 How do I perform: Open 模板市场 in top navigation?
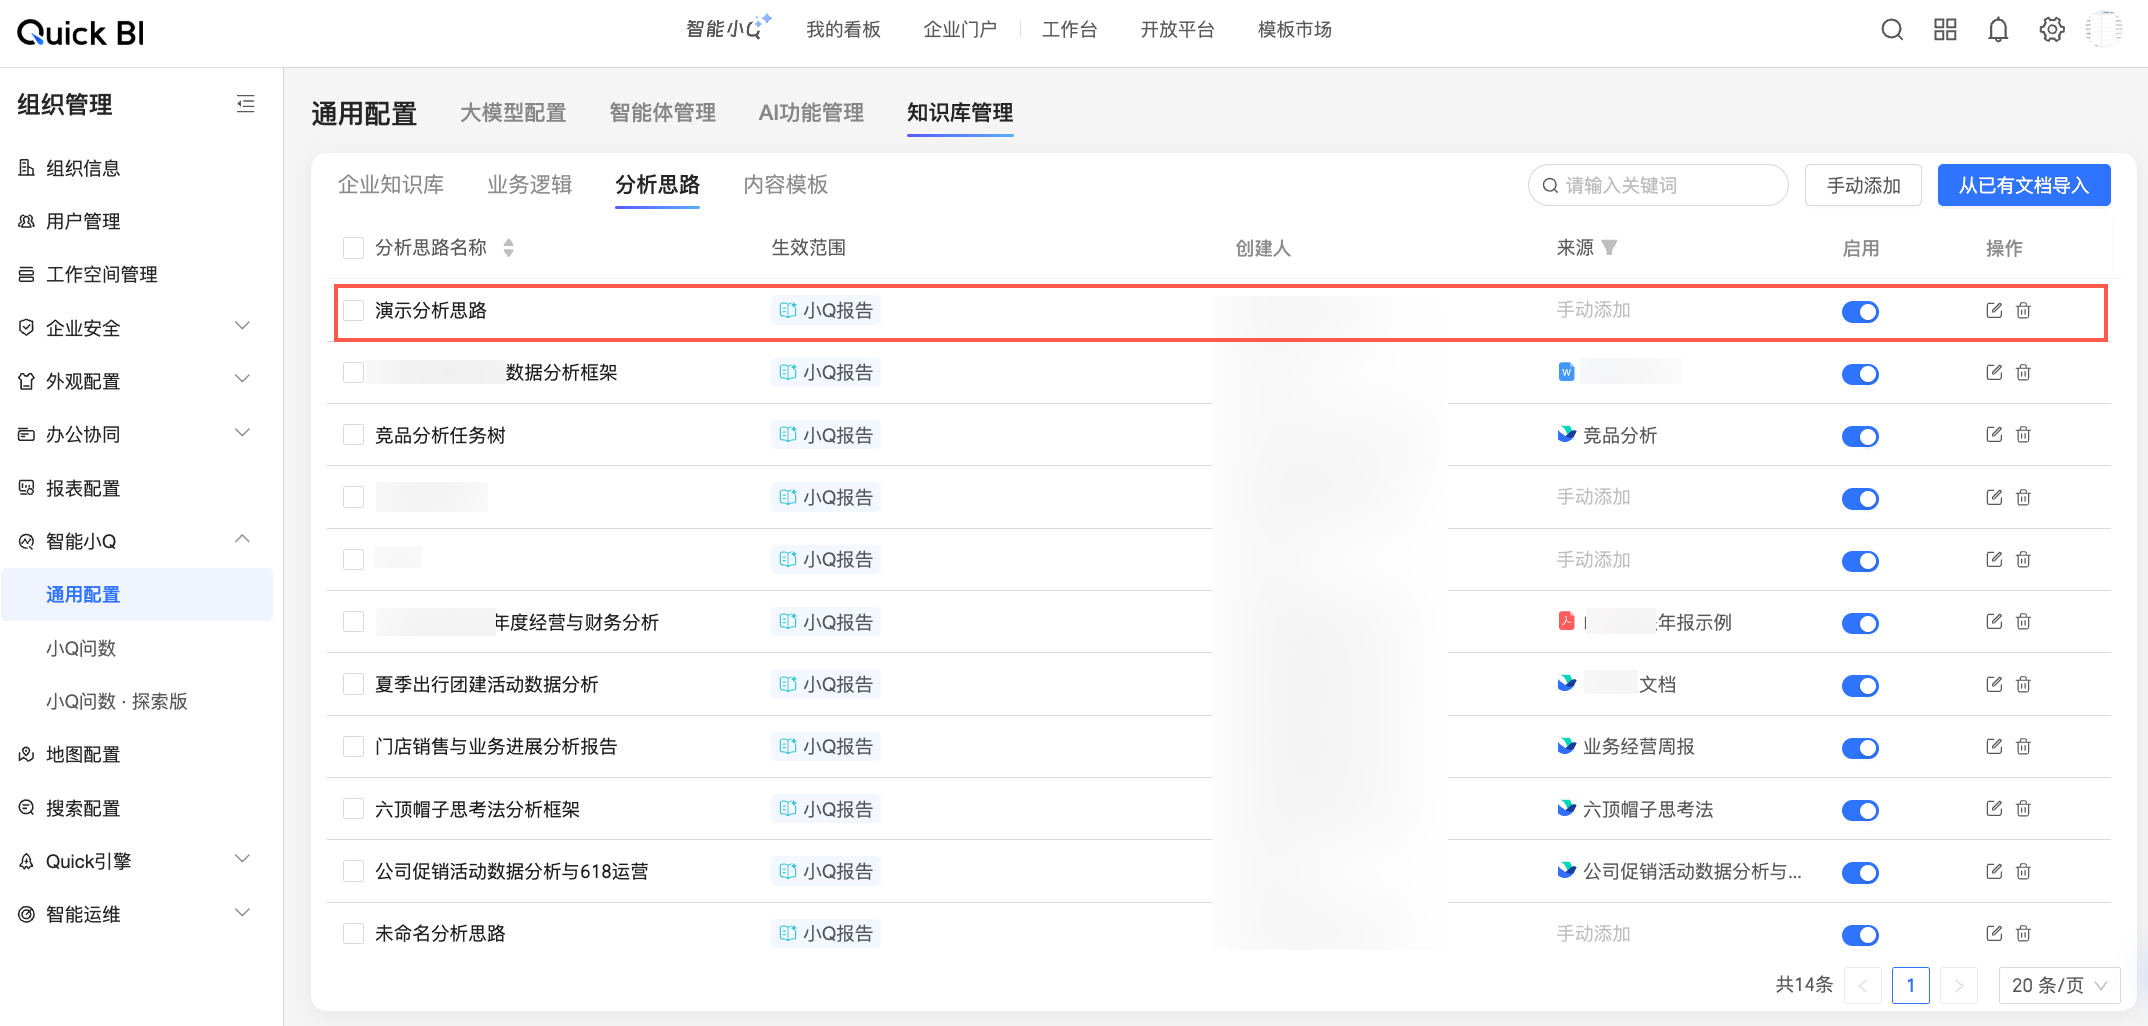tap(1295, 30)
